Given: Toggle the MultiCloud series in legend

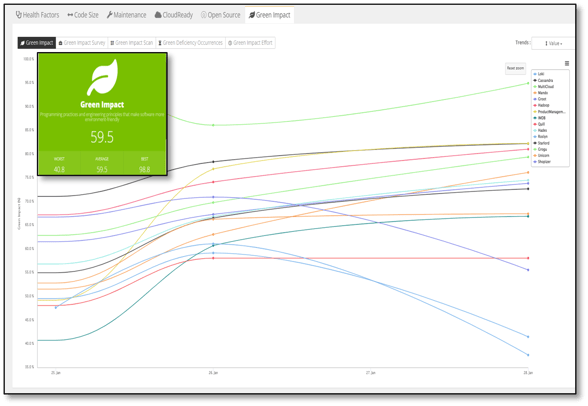Looking at the screenshot, I should pos(543,87).
